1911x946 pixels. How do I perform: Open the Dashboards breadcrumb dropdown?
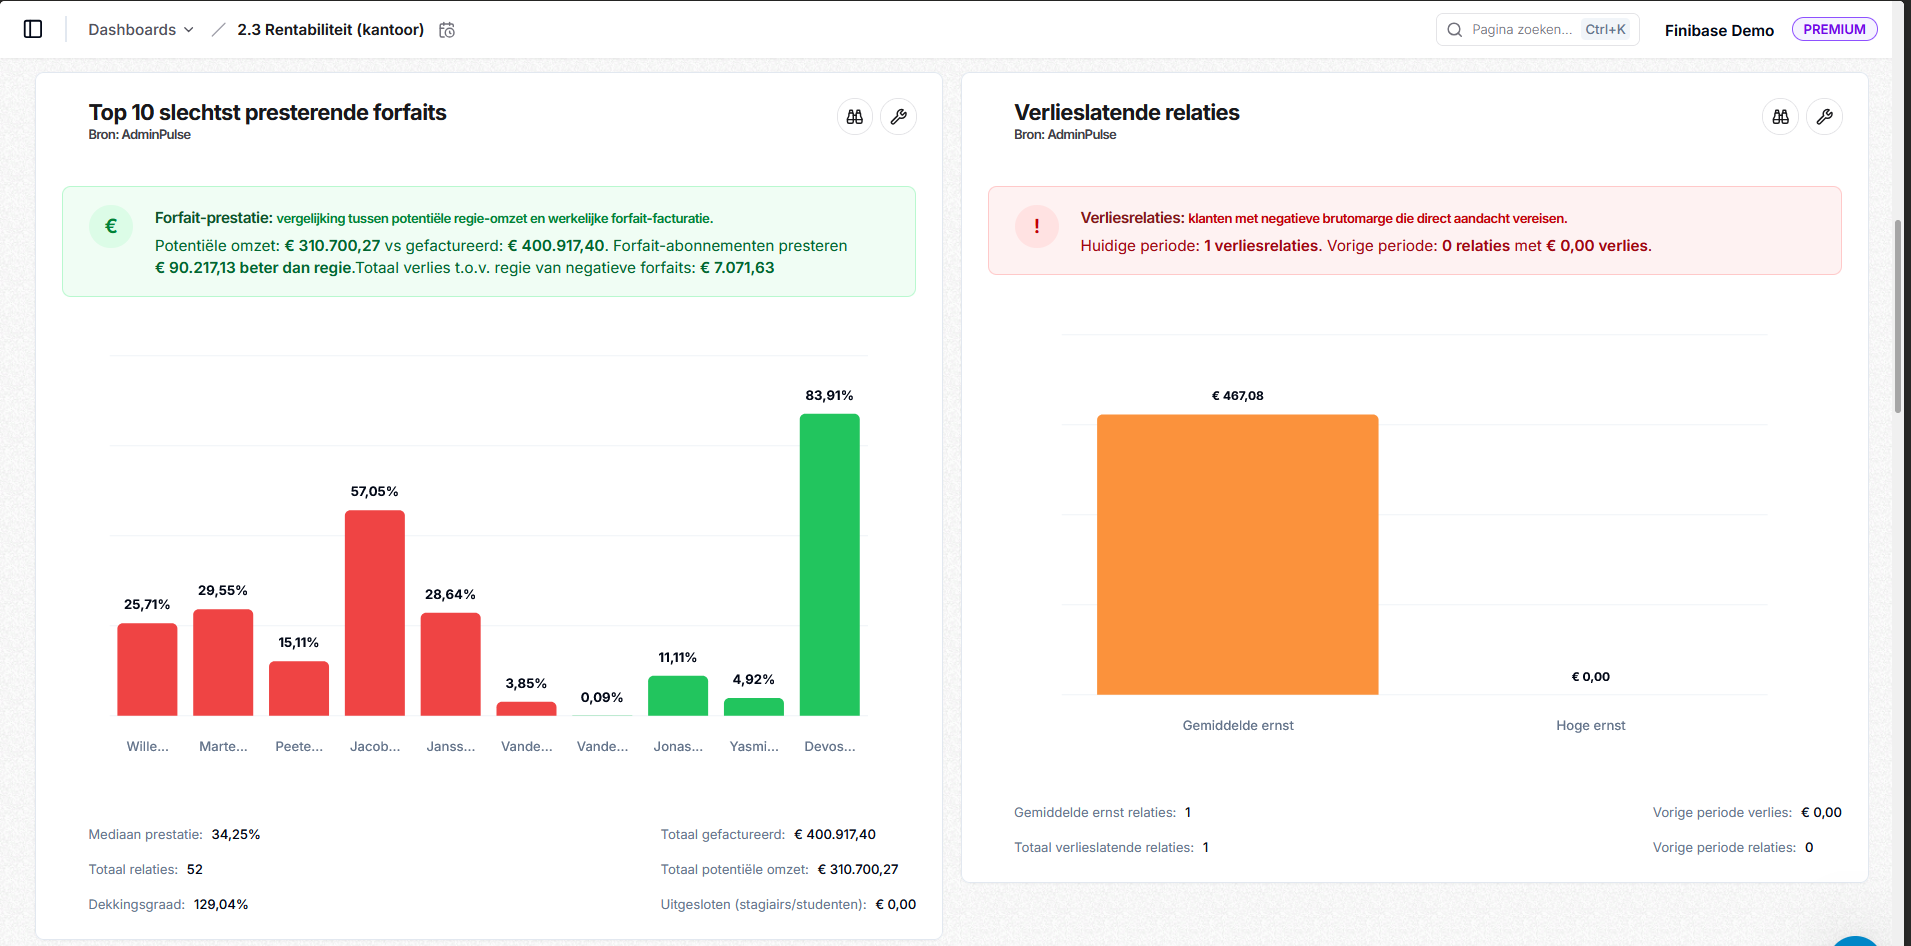141,30
